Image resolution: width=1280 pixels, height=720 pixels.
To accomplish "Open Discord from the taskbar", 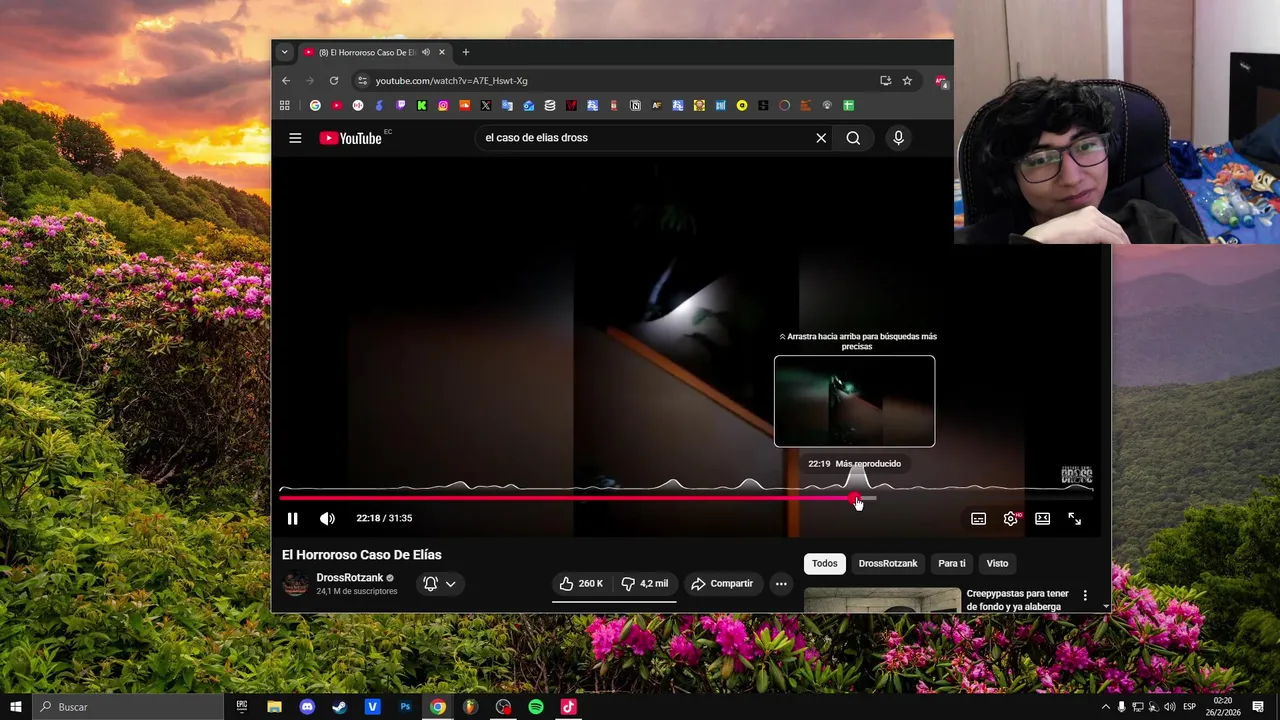I will click(x=307, y=707).
